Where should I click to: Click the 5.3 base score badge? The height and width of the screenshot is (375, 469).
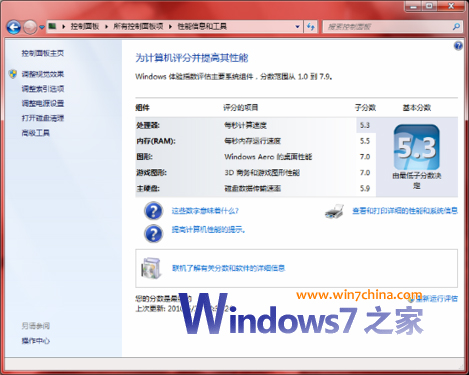pos(417,147)
